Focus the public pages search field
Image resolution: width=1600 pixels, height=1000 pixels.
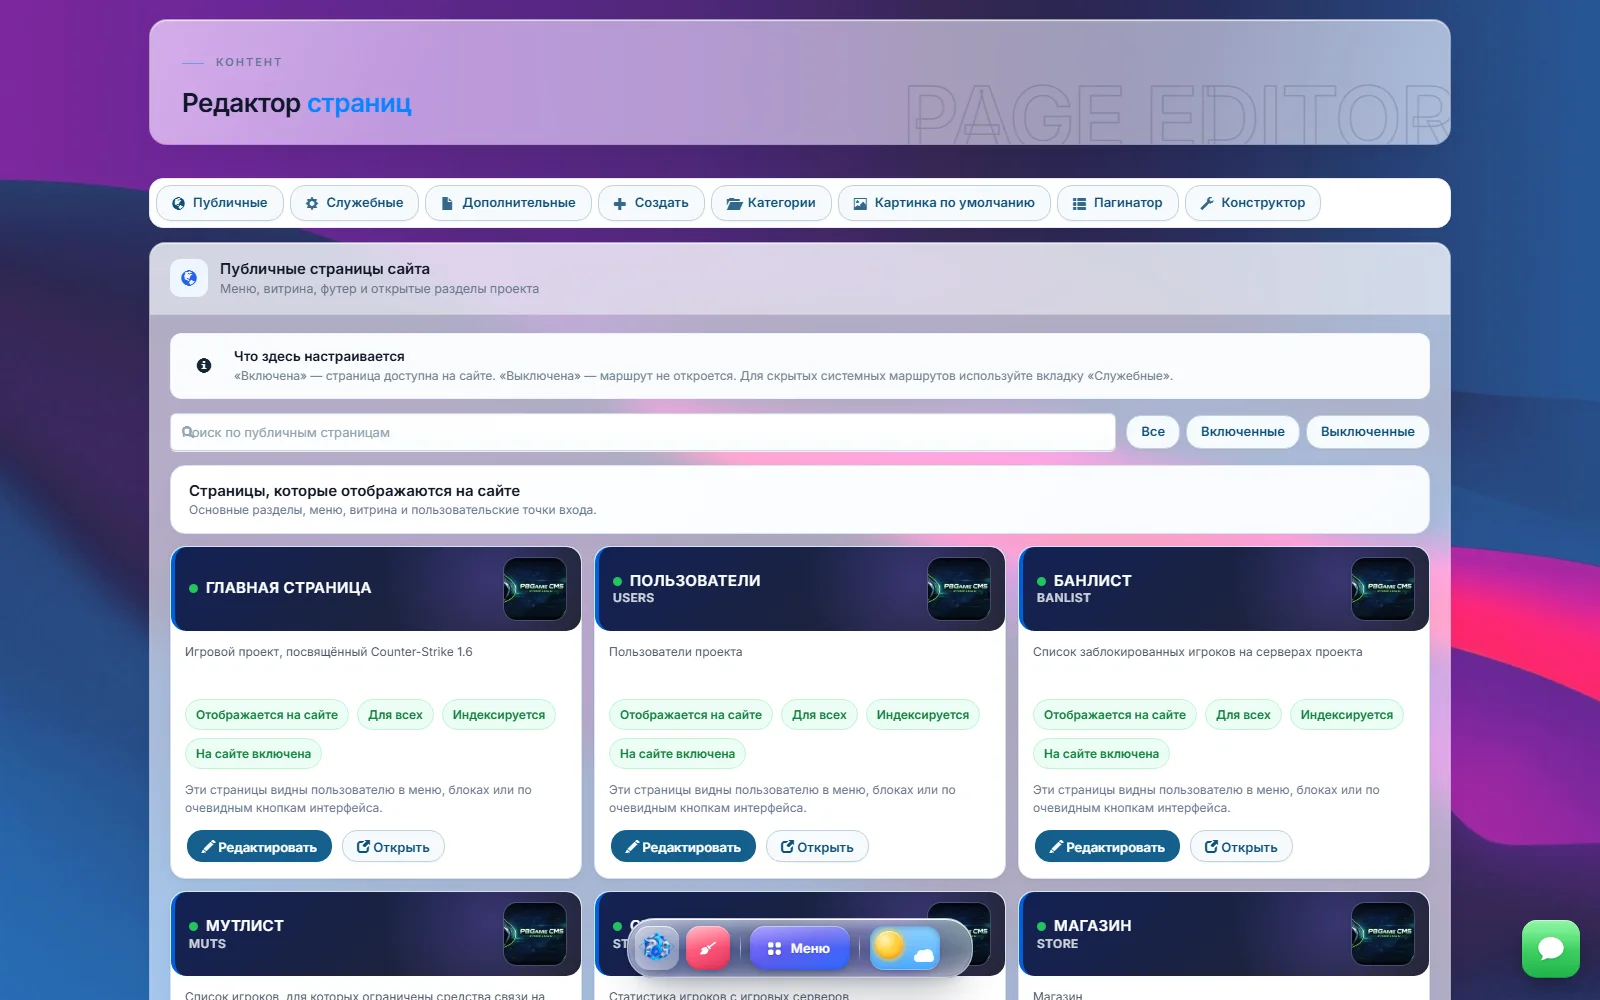point(643,432)
